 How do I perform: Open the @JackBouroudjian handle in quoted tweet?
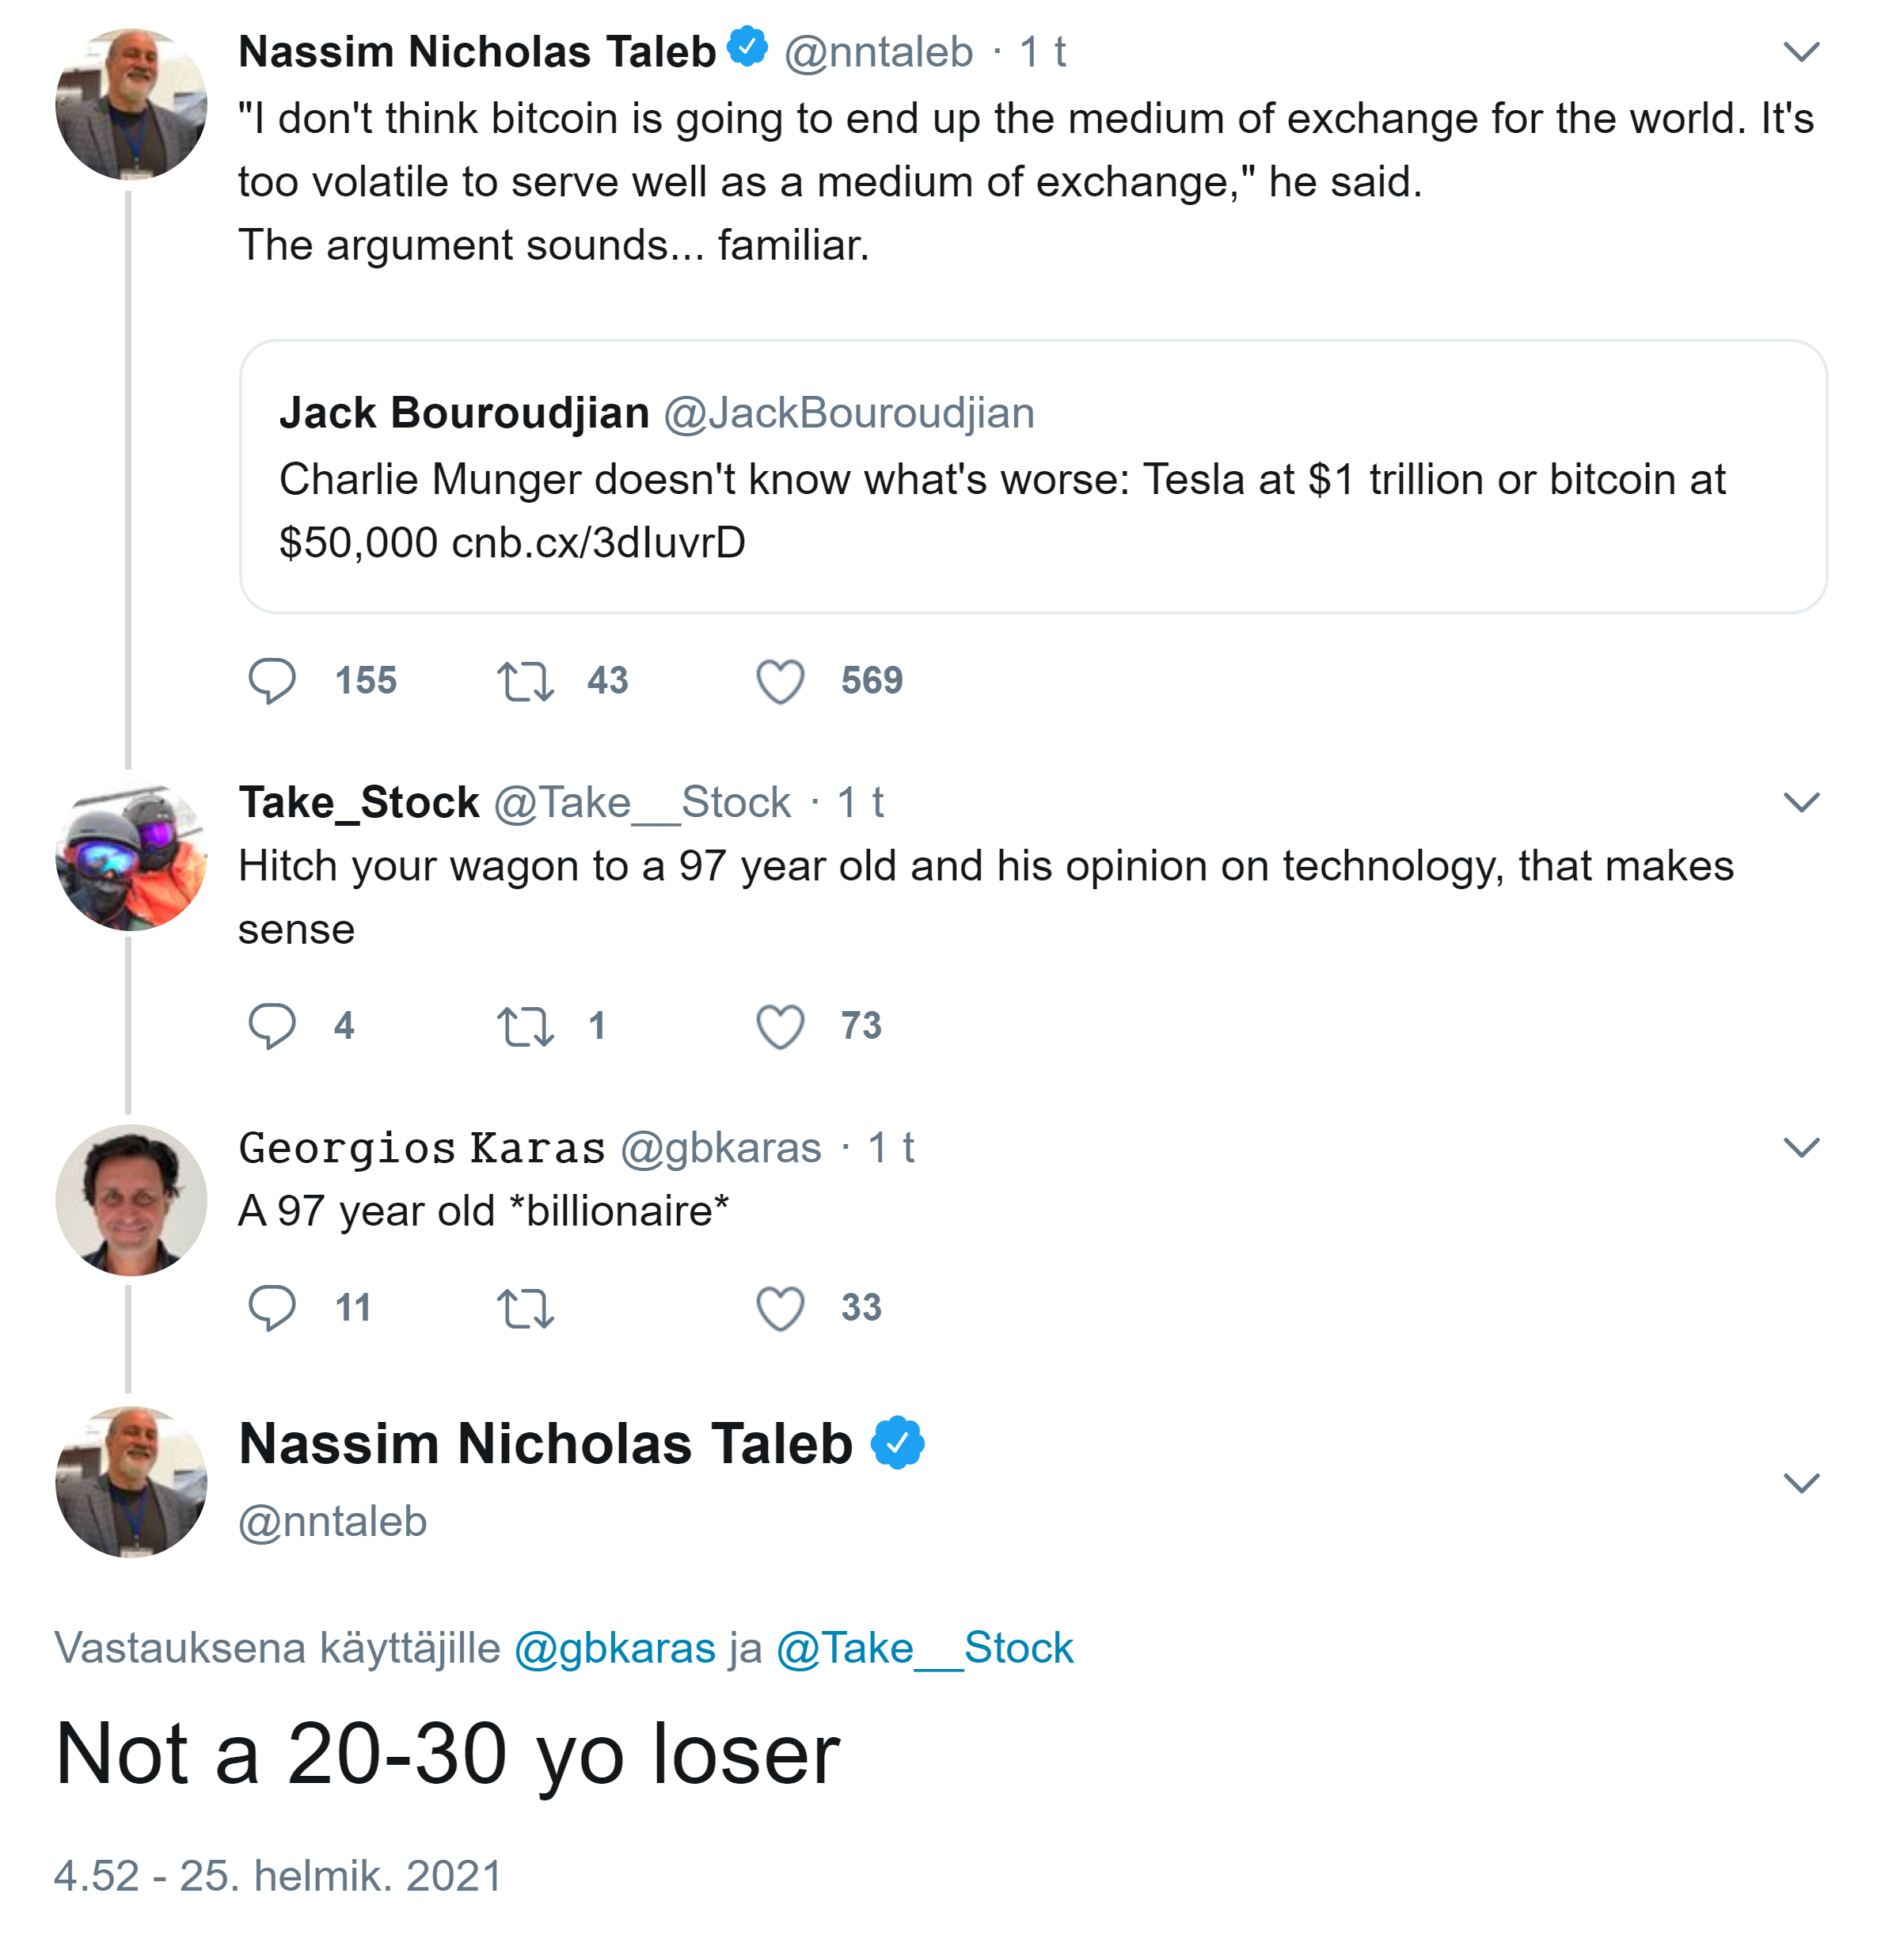tap(849, 413)
